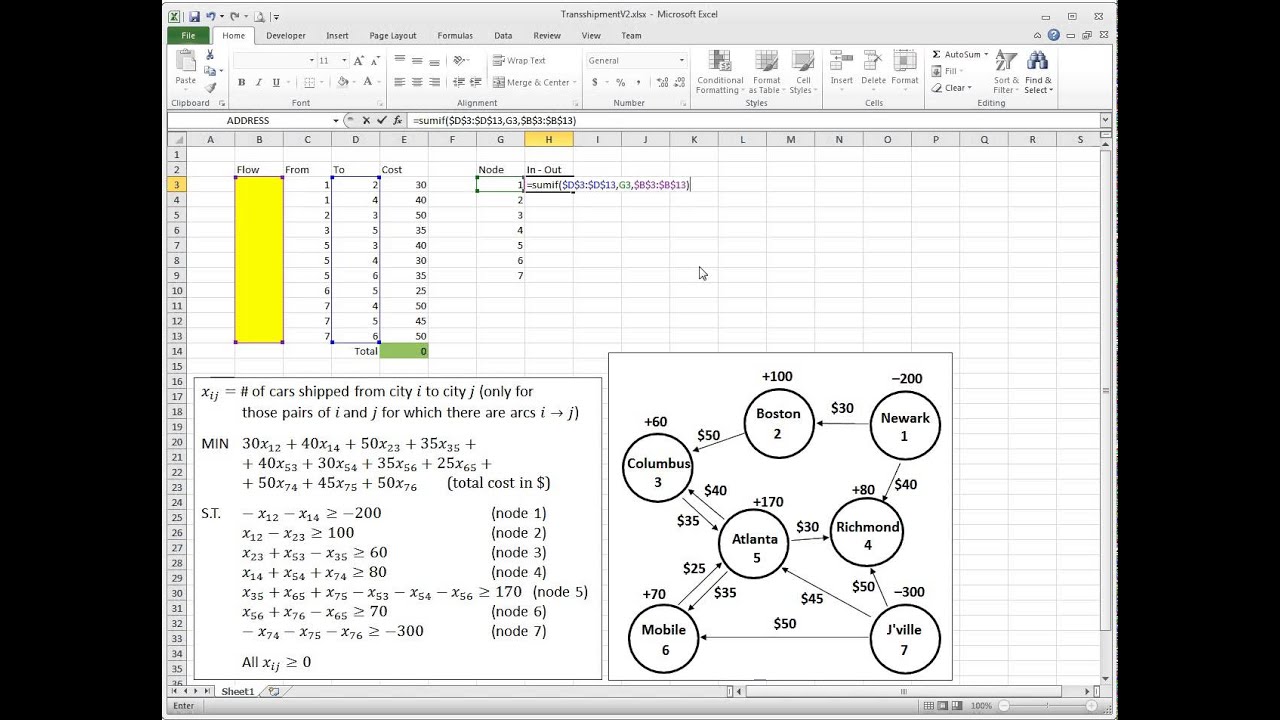The height and width of the screenshot is (720, 1280).
Task: Open Sort & Filter dropdown
Action: [1005, 72]
